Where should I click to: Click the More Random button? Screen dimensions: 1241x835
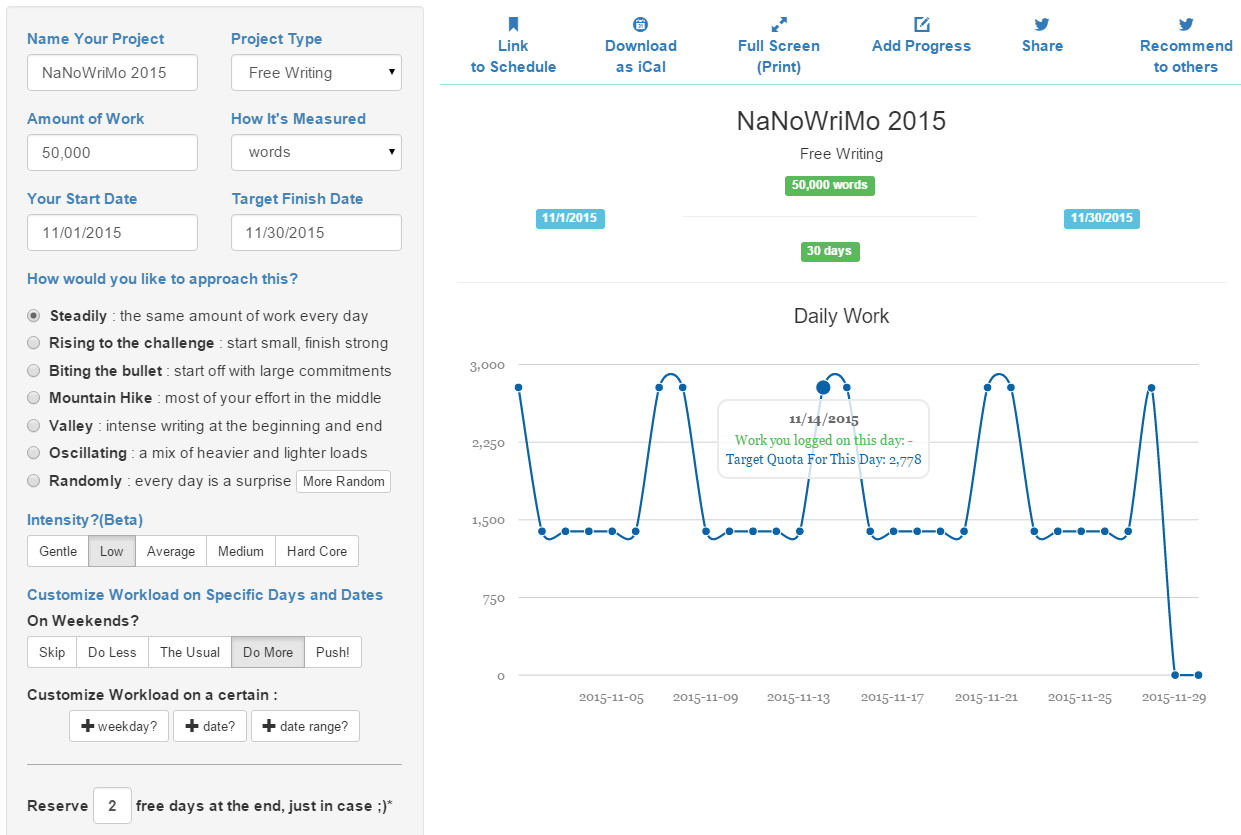[x=343, y=481]
